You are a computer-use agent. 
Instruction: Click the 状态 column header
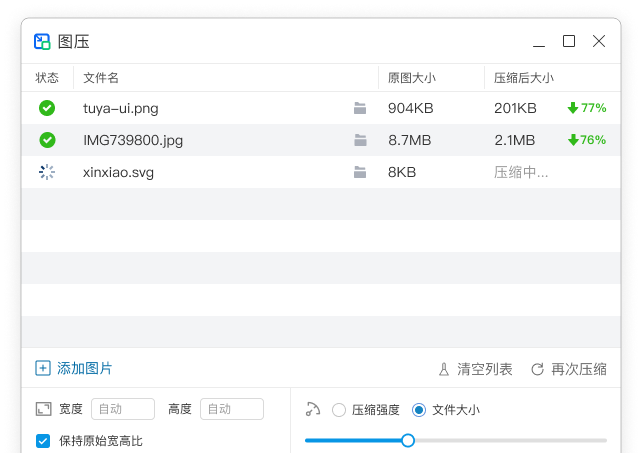tap(47, 77)
